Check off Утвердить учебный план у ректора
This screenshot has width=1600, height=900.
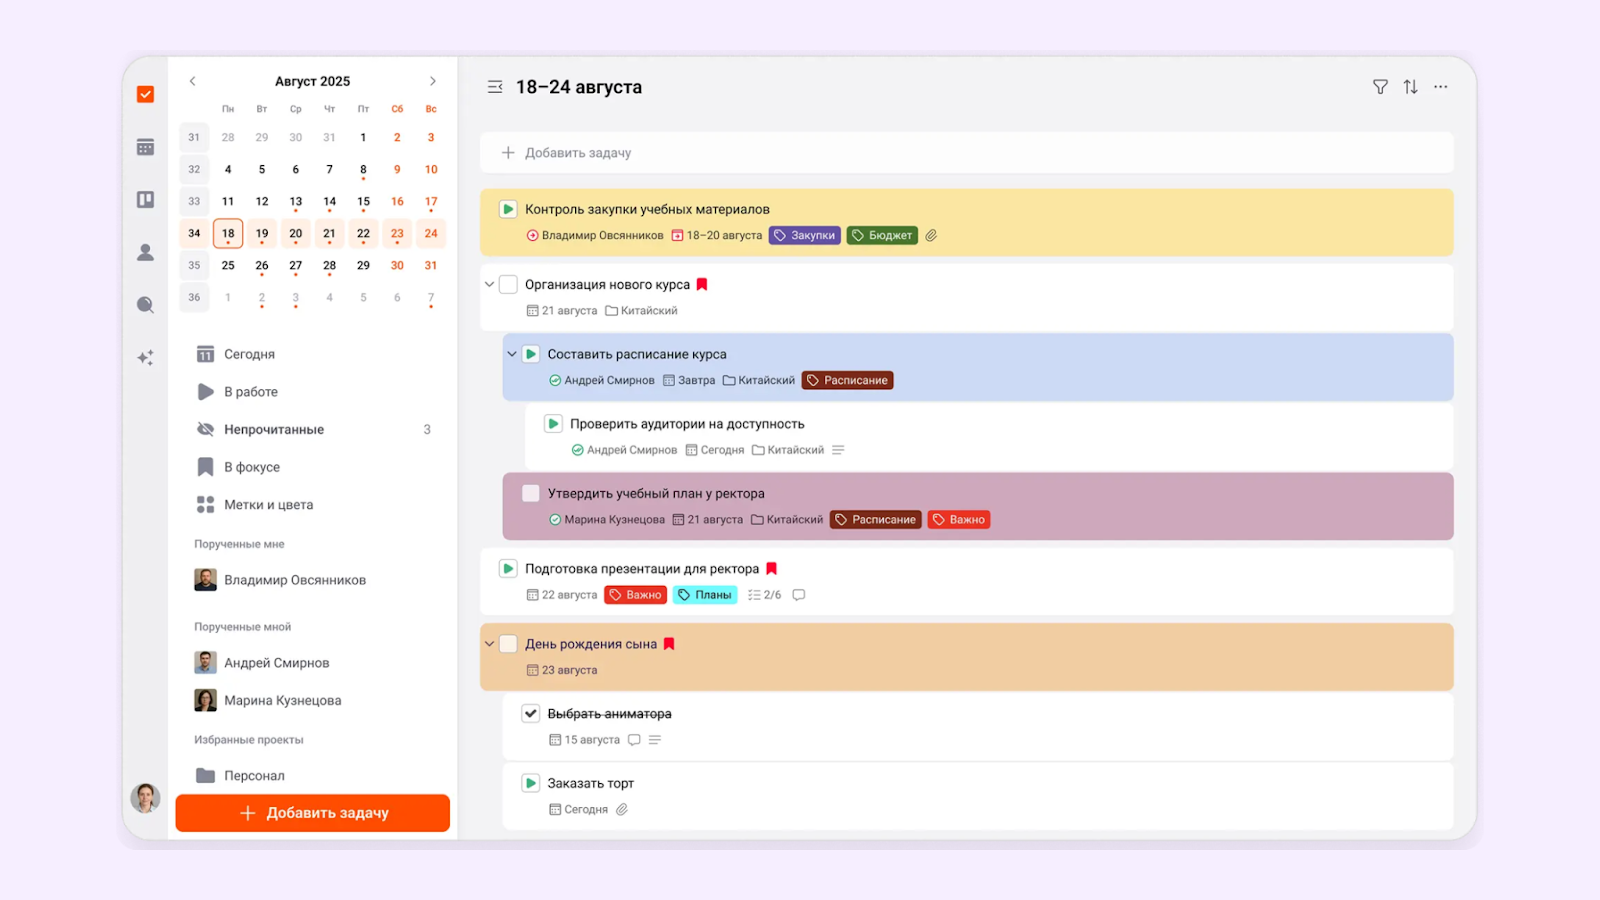pyautogui.click(x=531, y=493)
